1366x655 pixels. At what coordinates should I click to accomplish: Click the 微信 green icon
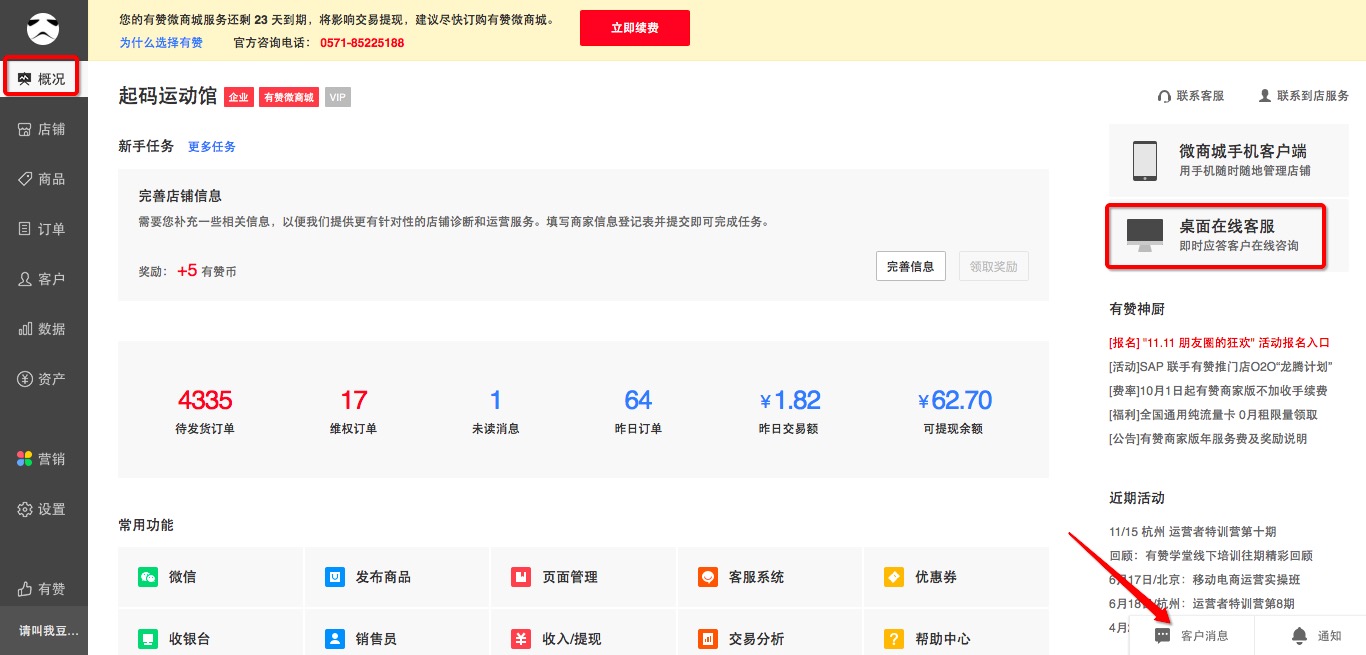(148, 577)
